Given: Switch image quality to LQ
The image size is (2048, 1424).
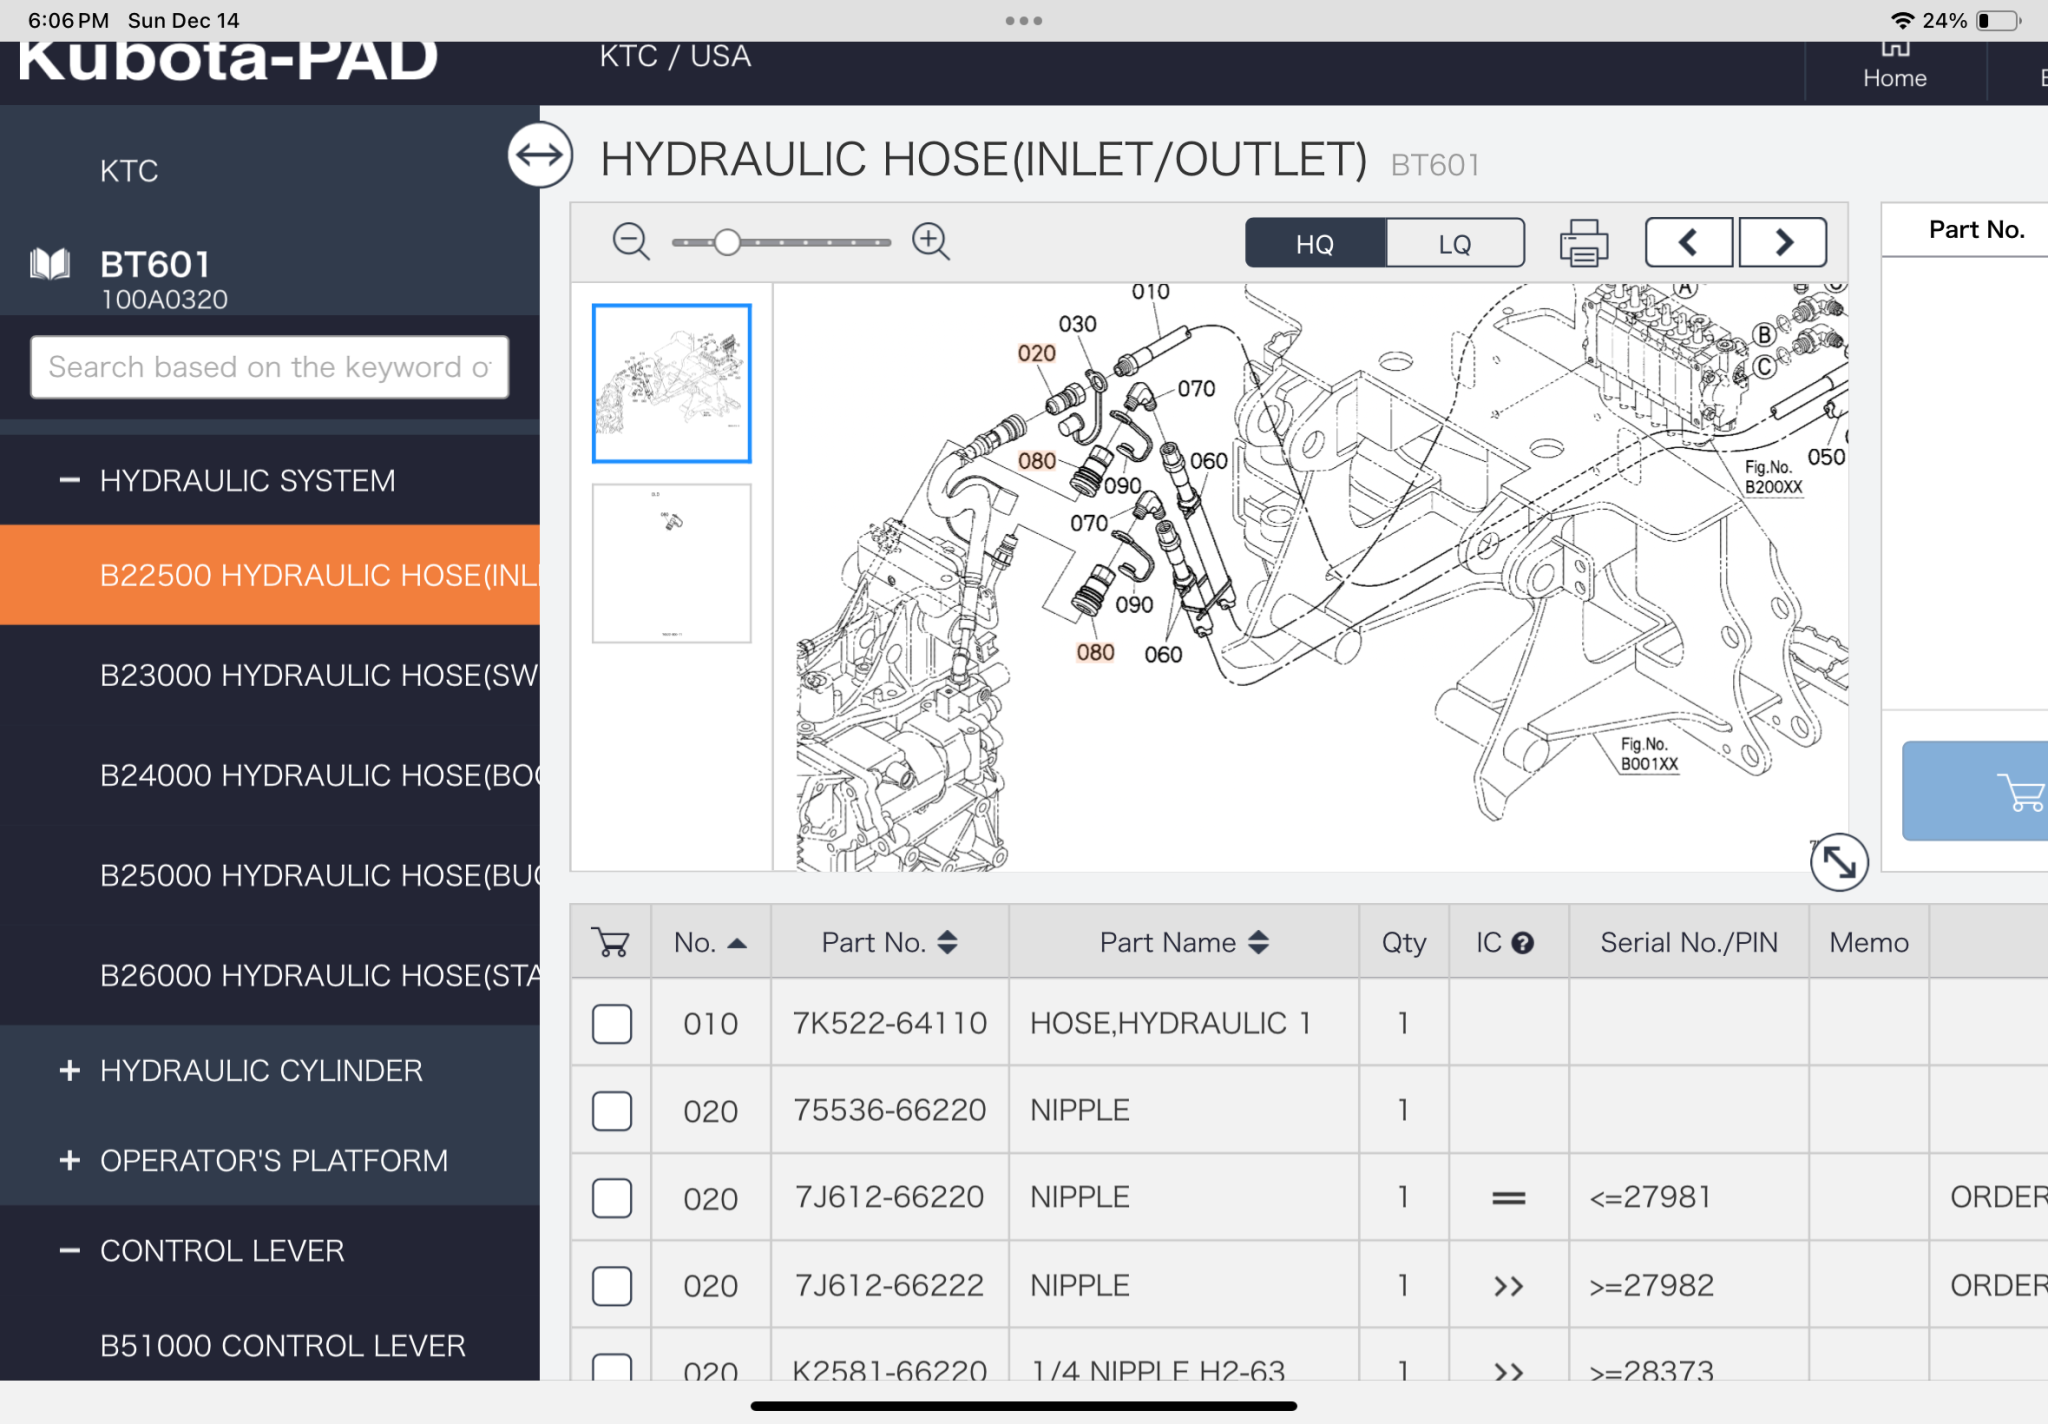Looking at the screenshot, I should 1454,244.
